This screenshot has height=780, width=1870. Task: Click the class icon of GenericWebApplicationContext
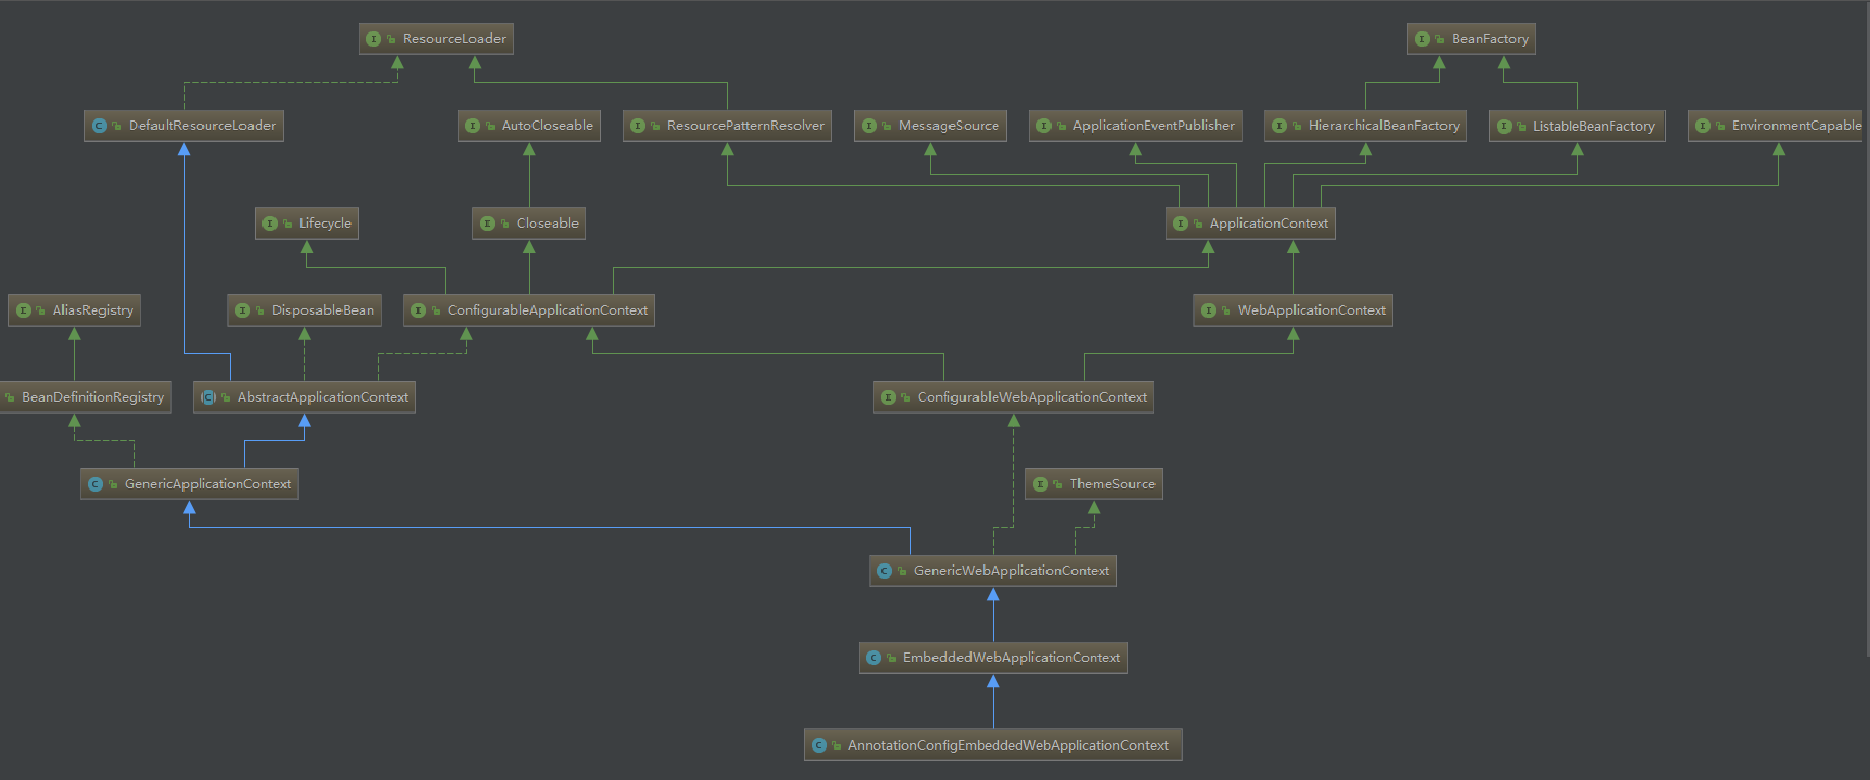(x=884, y=571)
